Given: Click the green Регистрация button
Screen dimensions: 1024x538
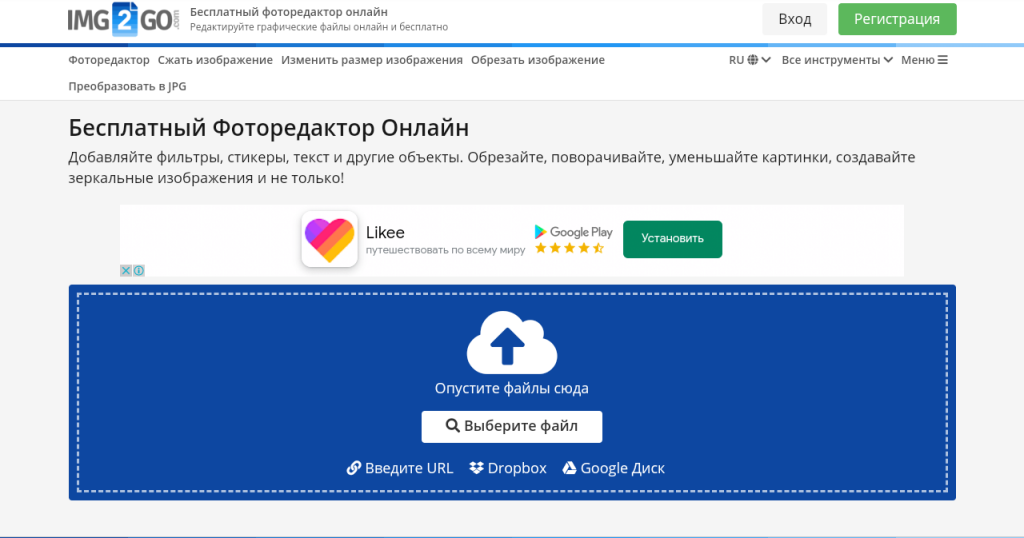Looking at the screenshot, I should click(897, 19).
